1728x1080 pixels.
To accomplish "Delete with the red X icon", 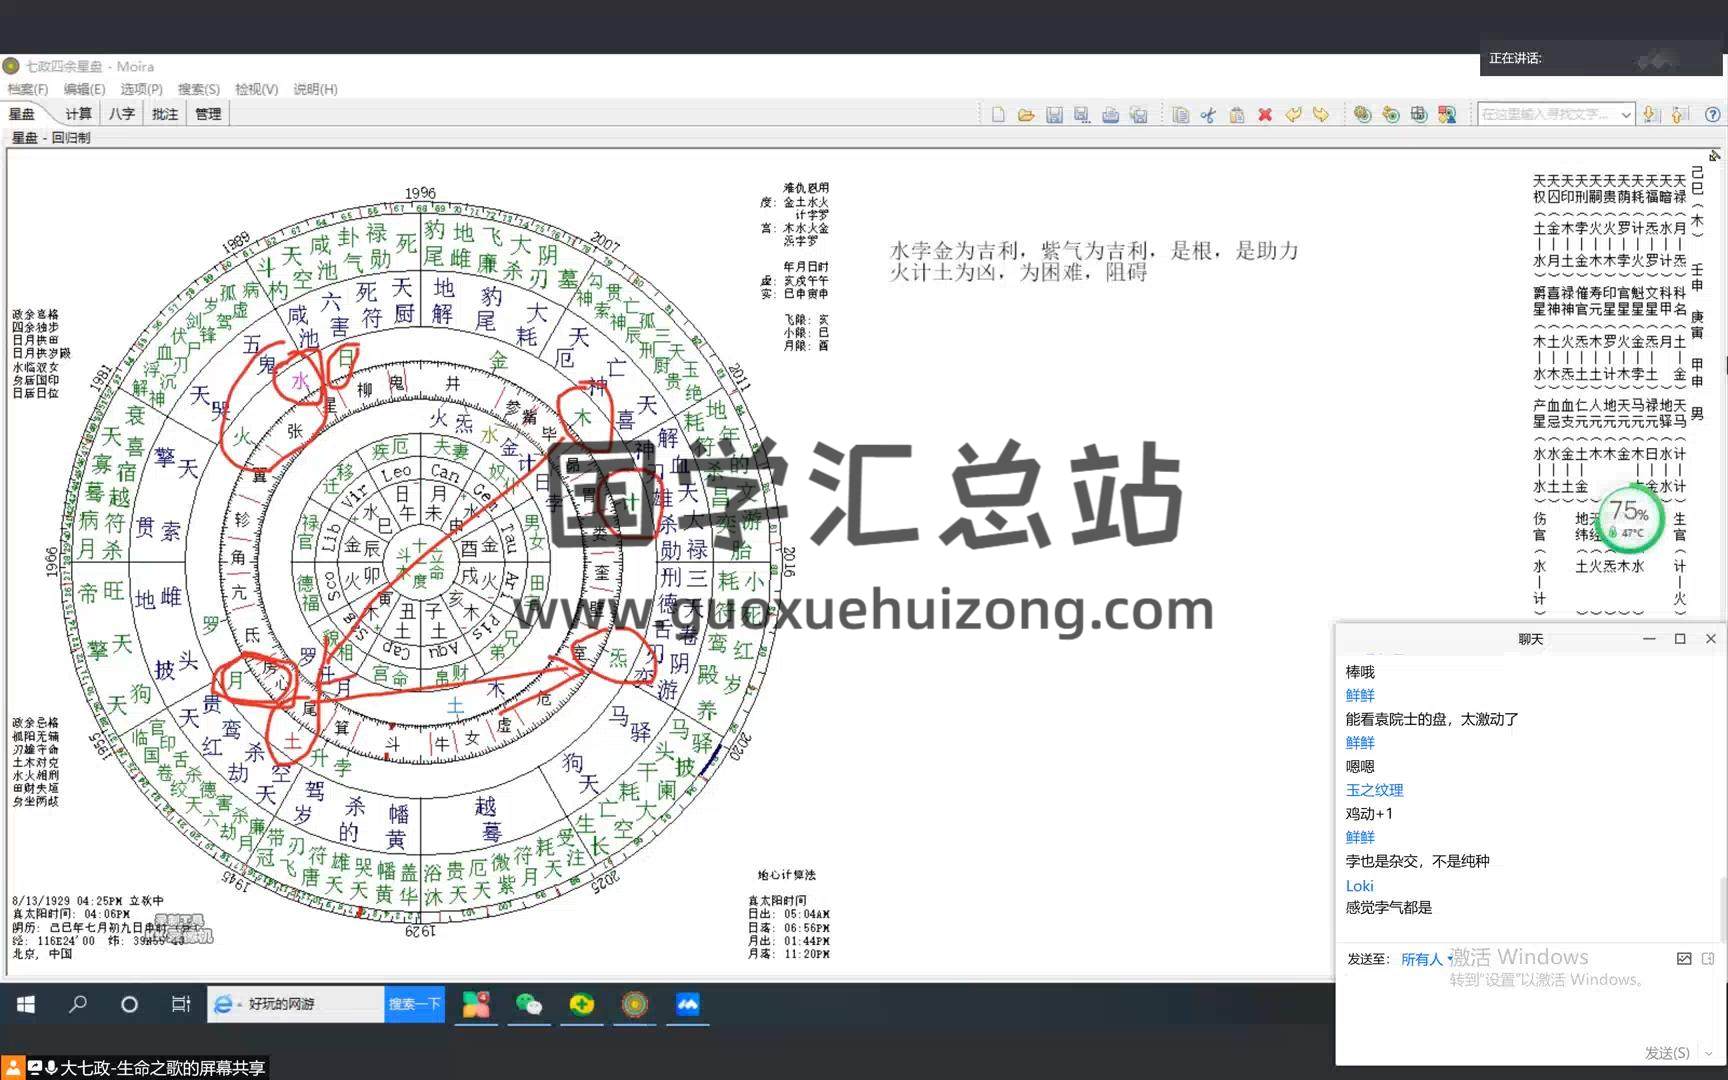I will (1265, 115).
